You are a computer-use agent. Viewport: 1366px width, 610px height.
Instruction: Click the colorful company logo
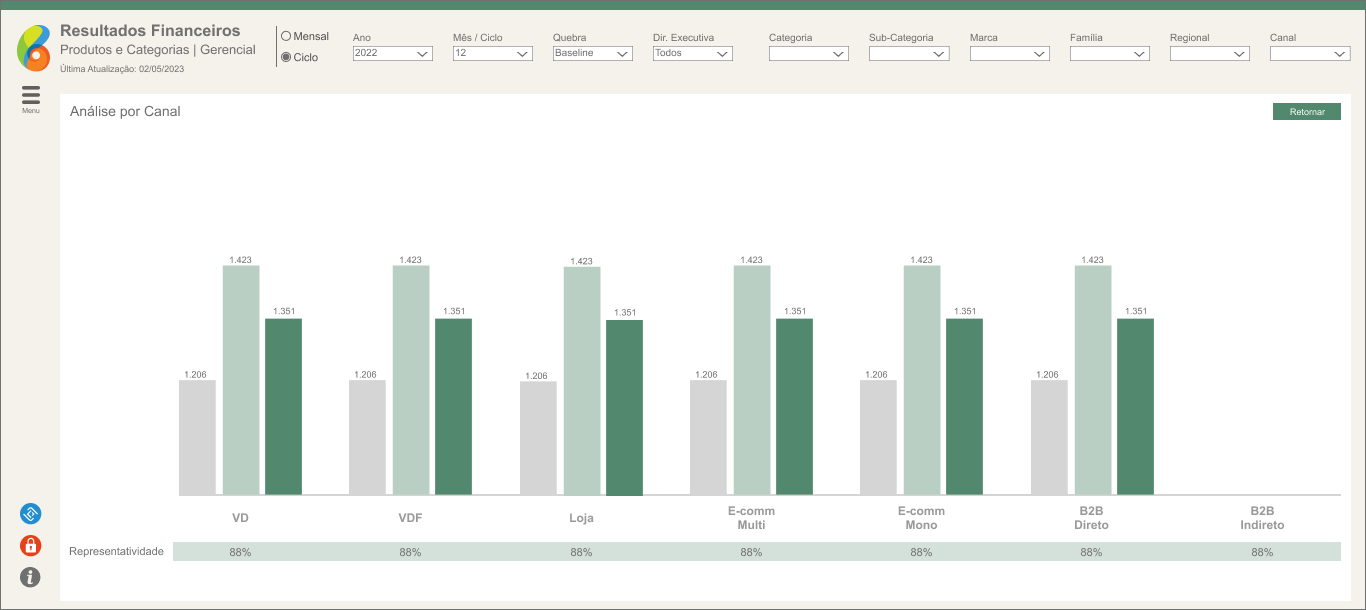33,48
